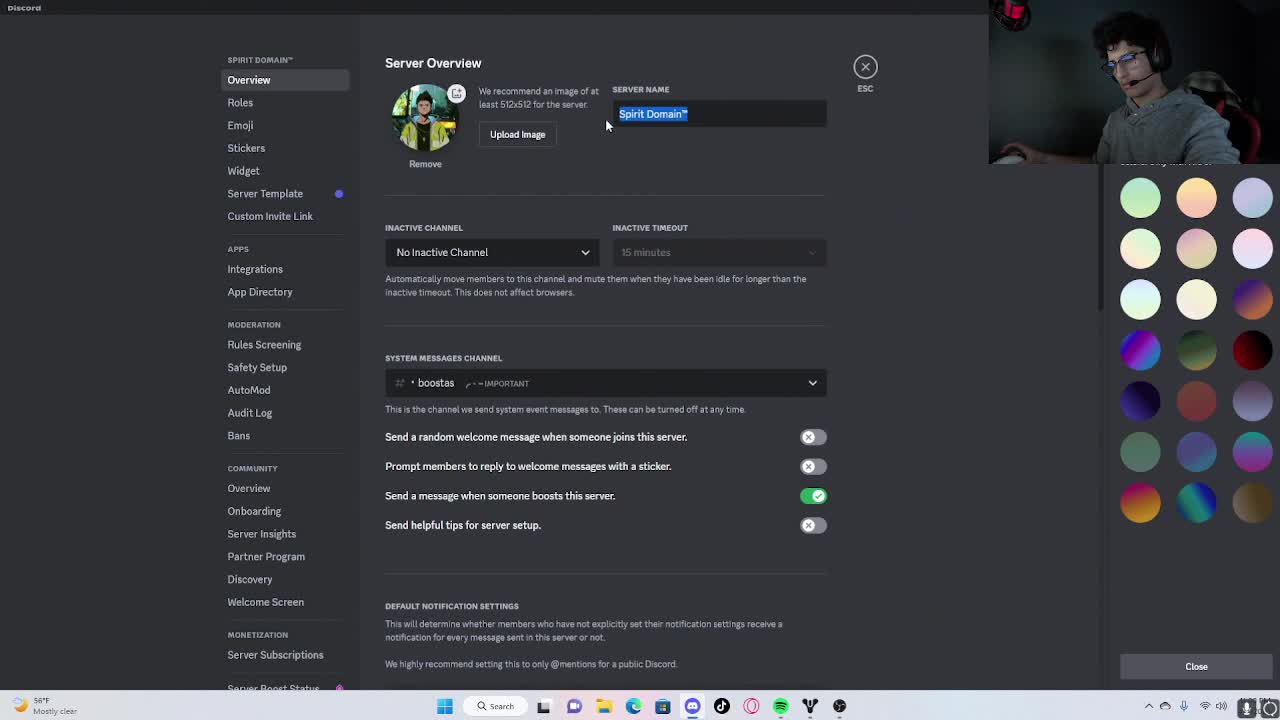Pick the magenta-to-orange gradient swatch
Screen dimensions: 1280x720
pos(1140,502)
